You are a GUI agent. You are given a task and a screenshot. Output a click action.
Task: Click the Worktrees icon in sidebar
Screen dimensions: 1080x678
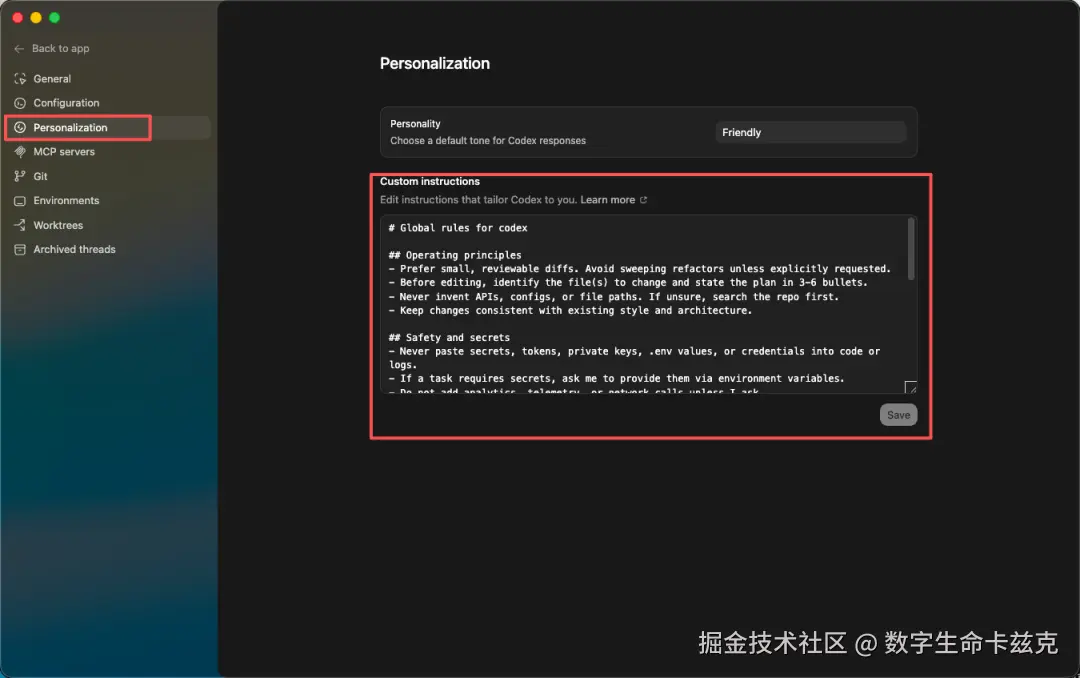[20, 225]
